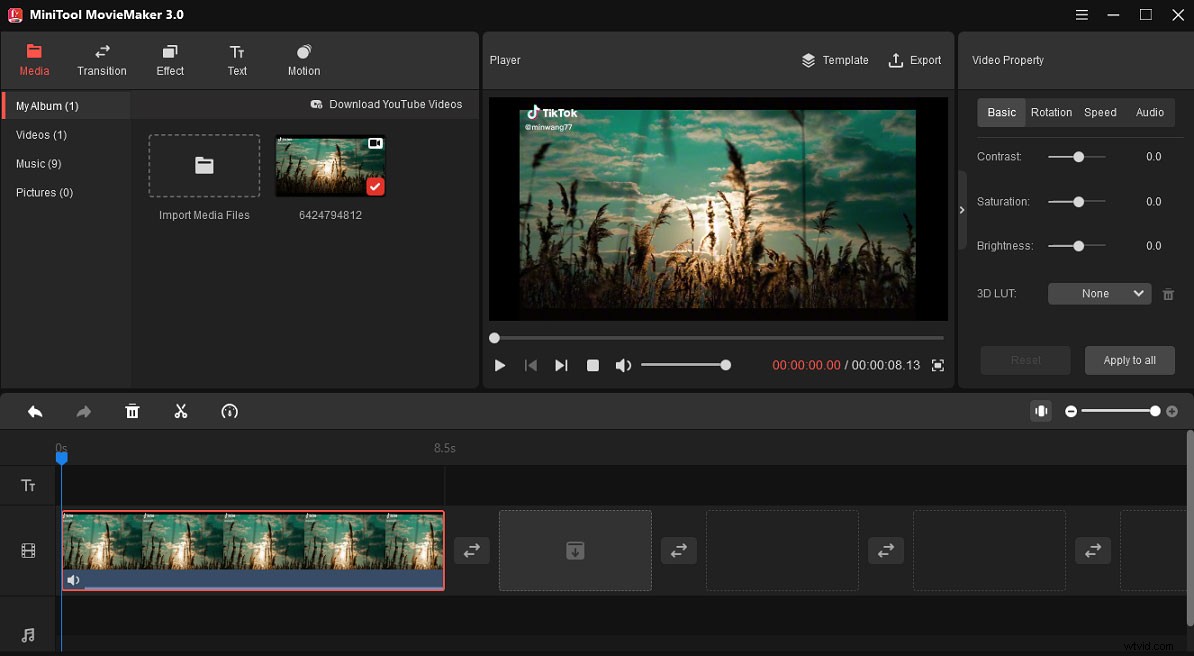
Task: Click the Export button
Action: 914,60
